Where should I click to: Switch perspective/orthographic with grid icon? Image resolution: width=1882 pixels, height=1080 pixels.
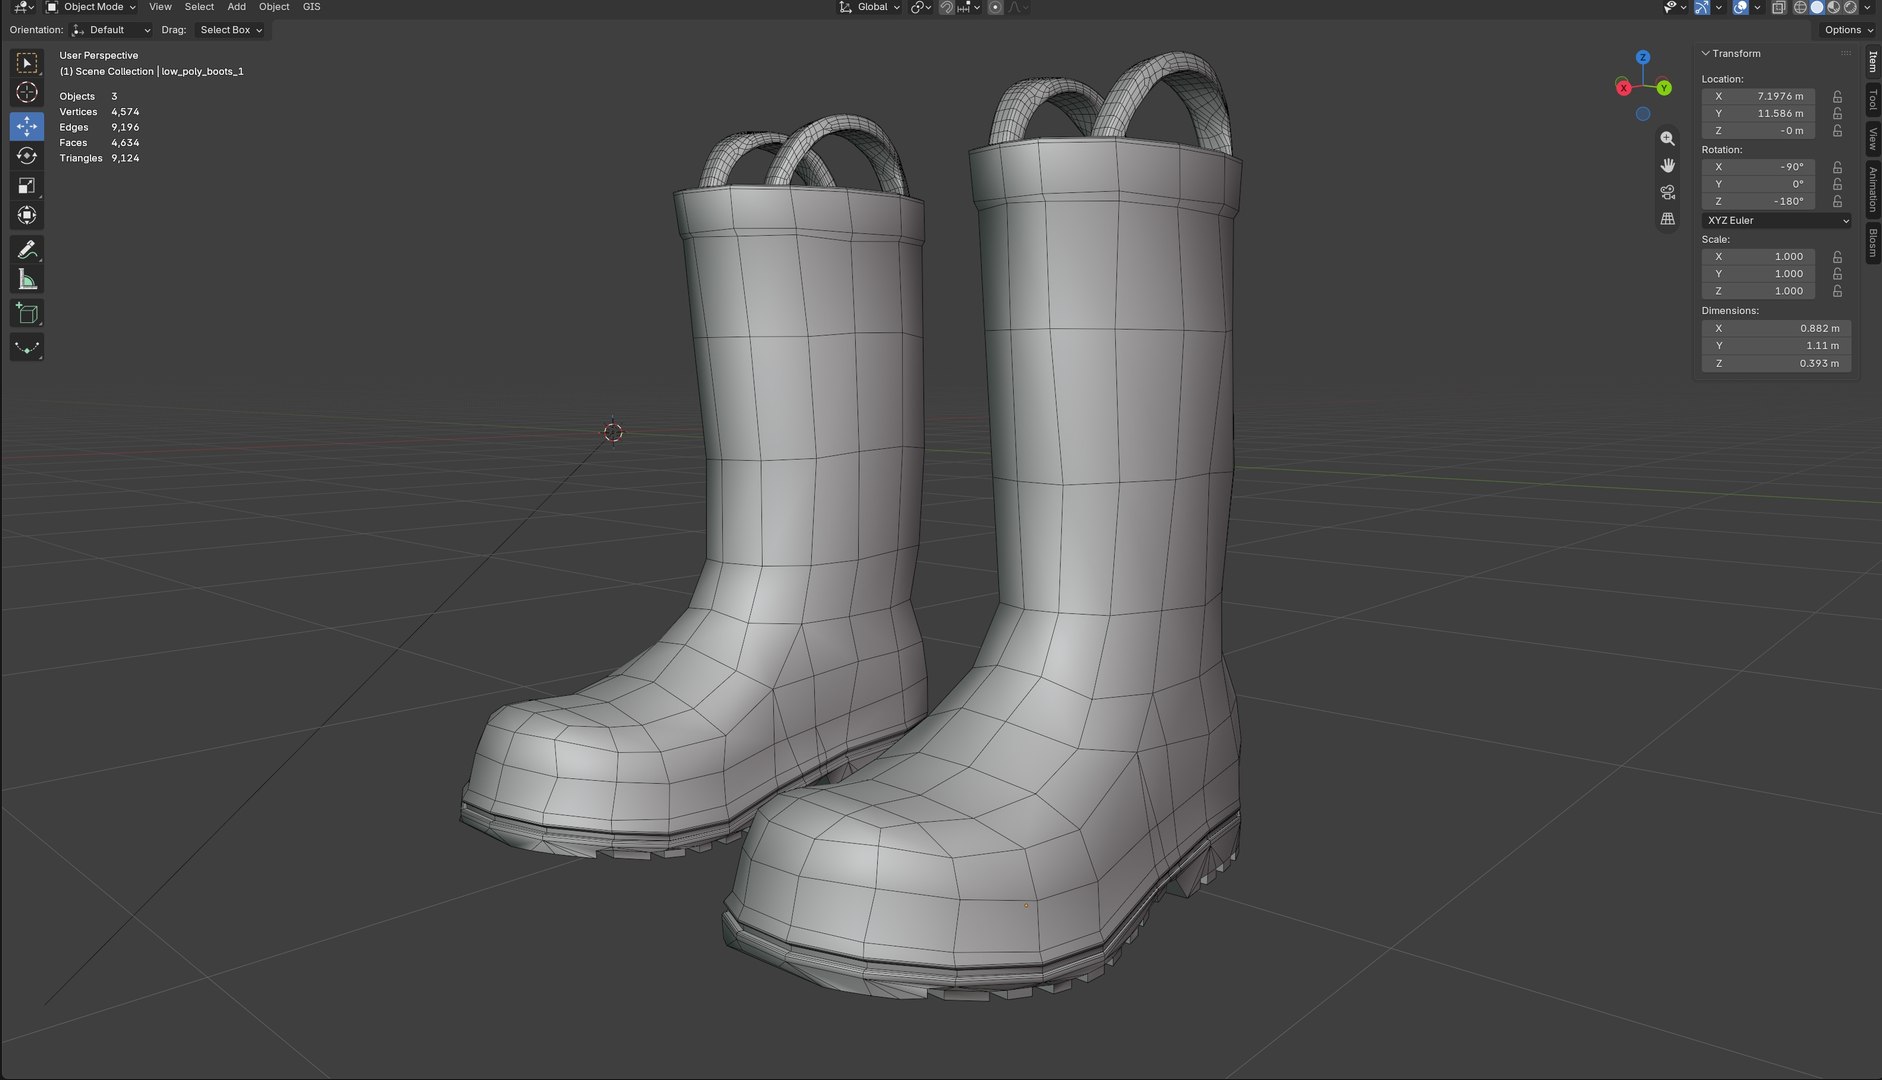[1667, 218]
